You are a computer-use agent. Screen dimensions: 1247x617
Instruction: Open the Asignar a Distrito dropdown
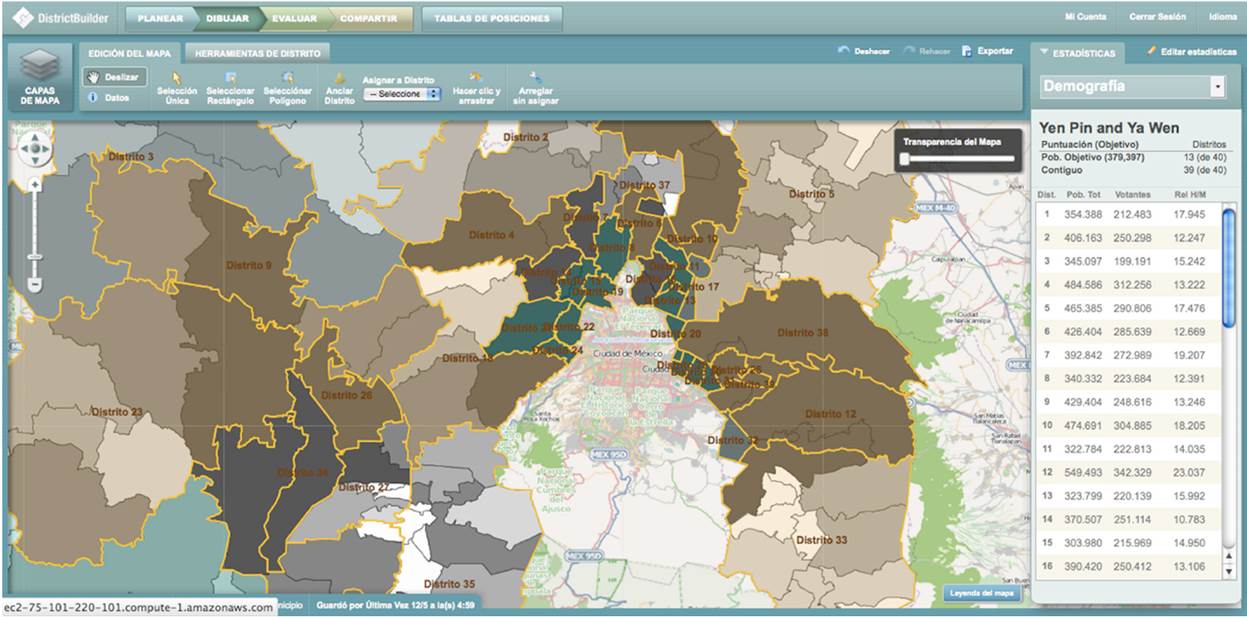[402, 94]
